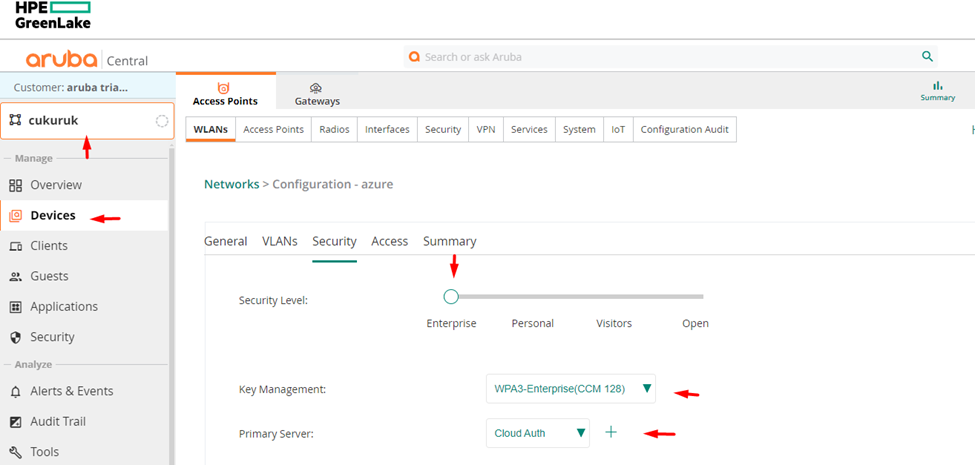This screenshot has width=975, height=465.
Task: Open the Security top tab
Action: point(443,129)
